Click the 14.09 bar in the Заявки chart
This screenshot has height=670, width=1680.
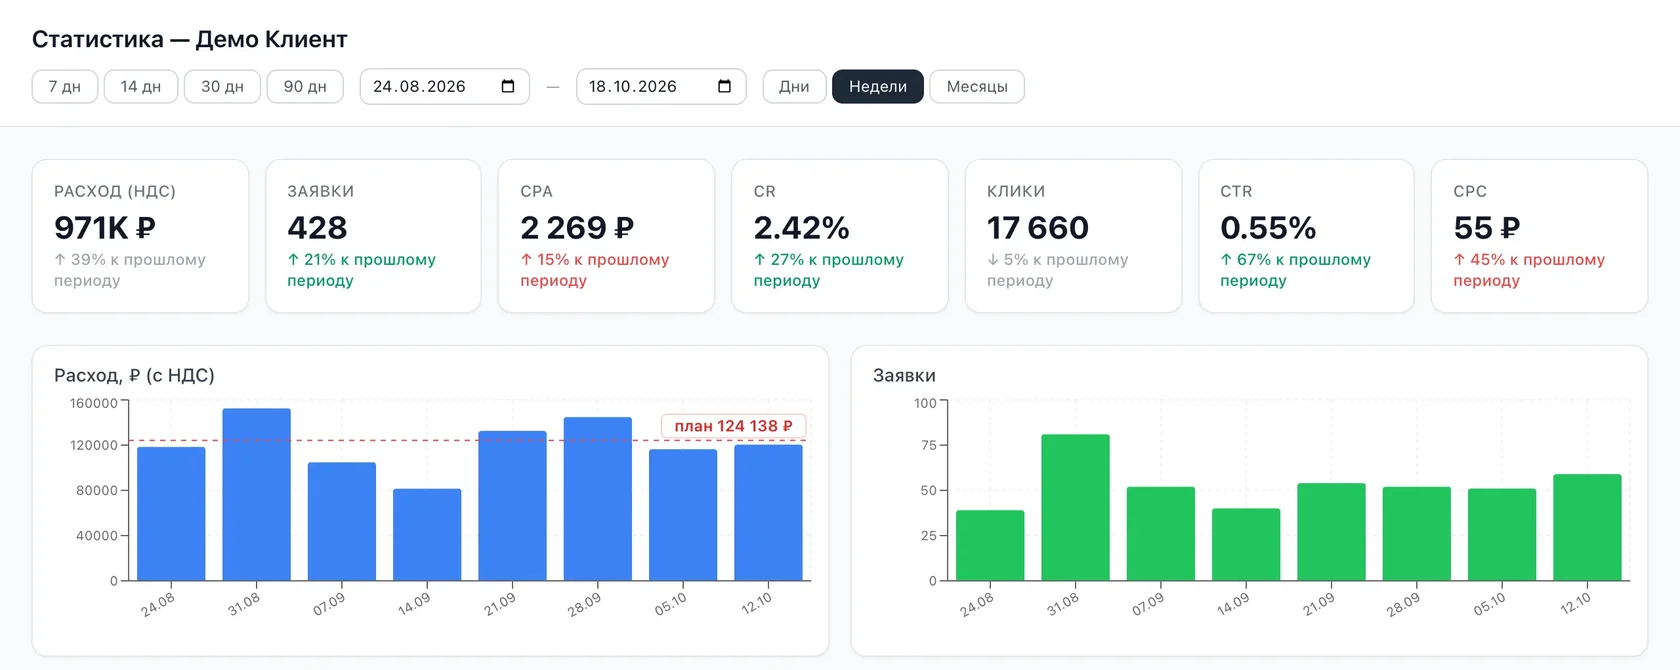tap(1246, 544)
